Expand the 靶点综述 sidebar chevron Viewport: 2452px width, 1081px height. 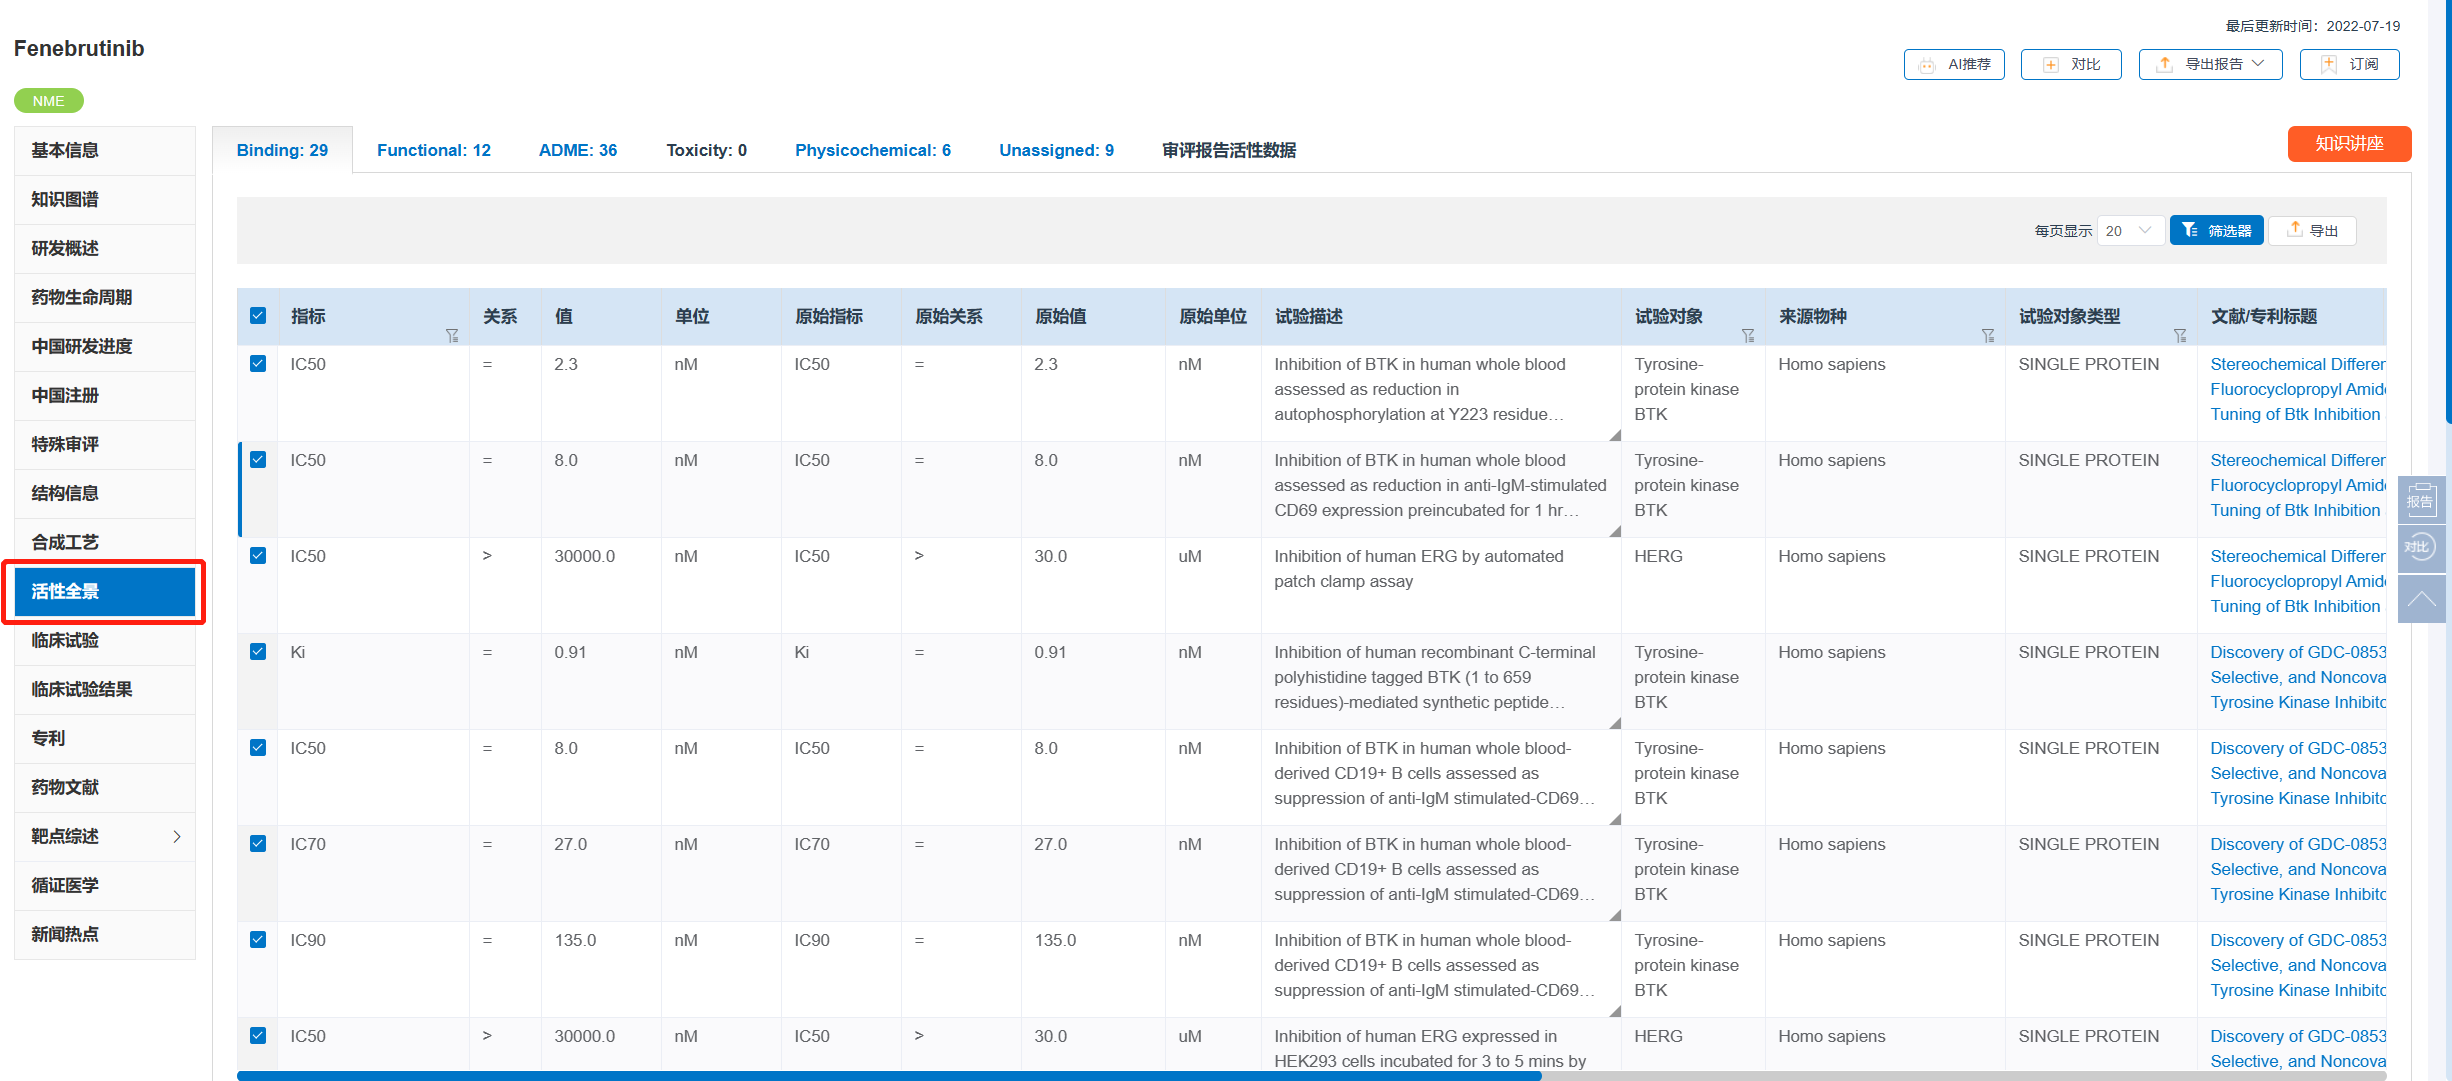click(177, 836)
